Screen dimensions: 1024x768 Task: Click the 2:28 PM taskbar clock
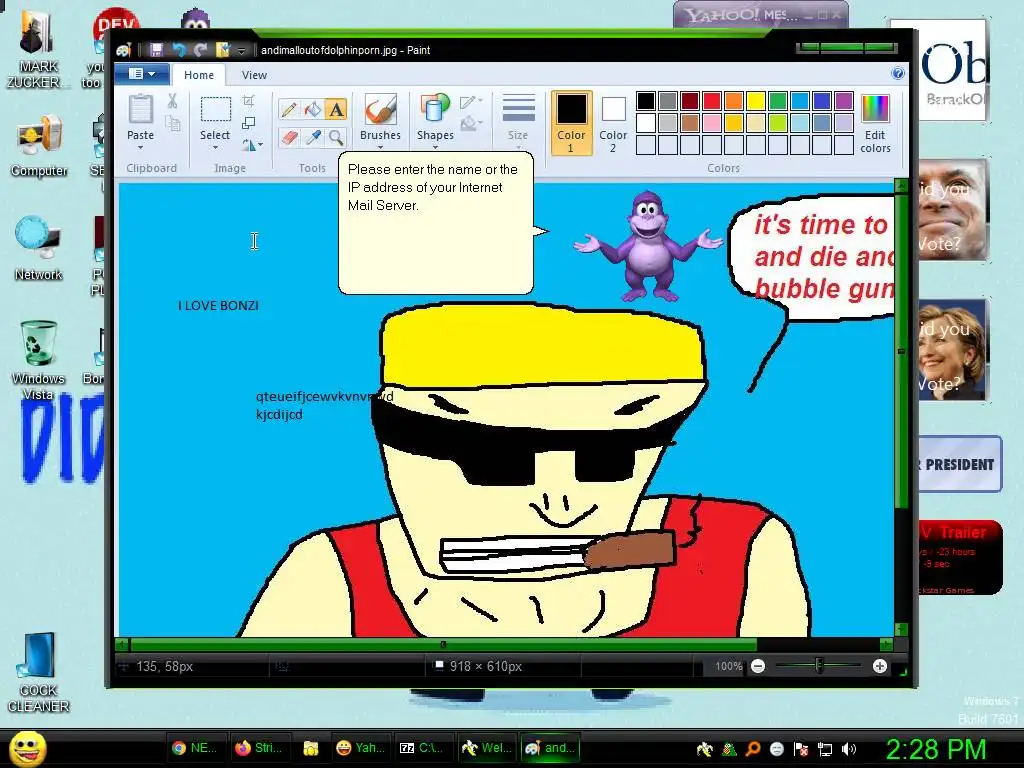935,750
